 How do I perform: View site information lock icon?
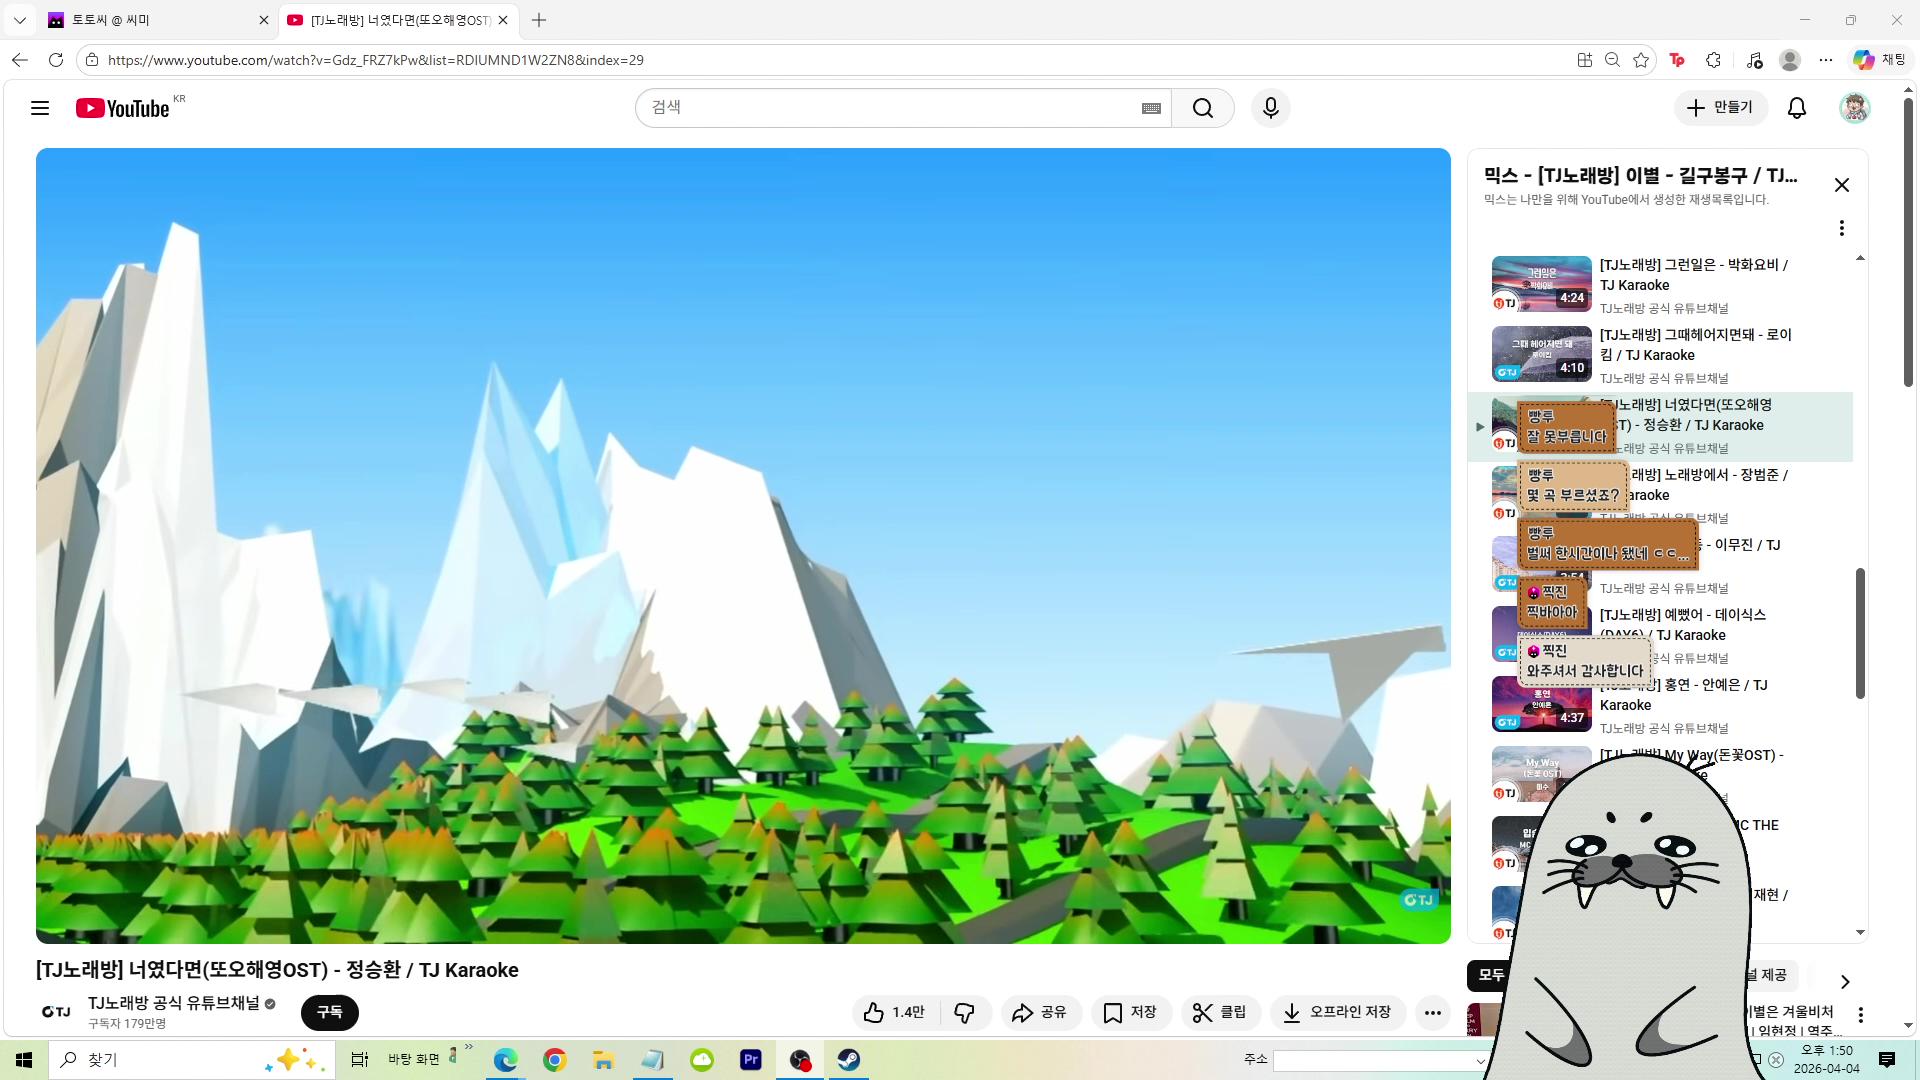[92, 60]
